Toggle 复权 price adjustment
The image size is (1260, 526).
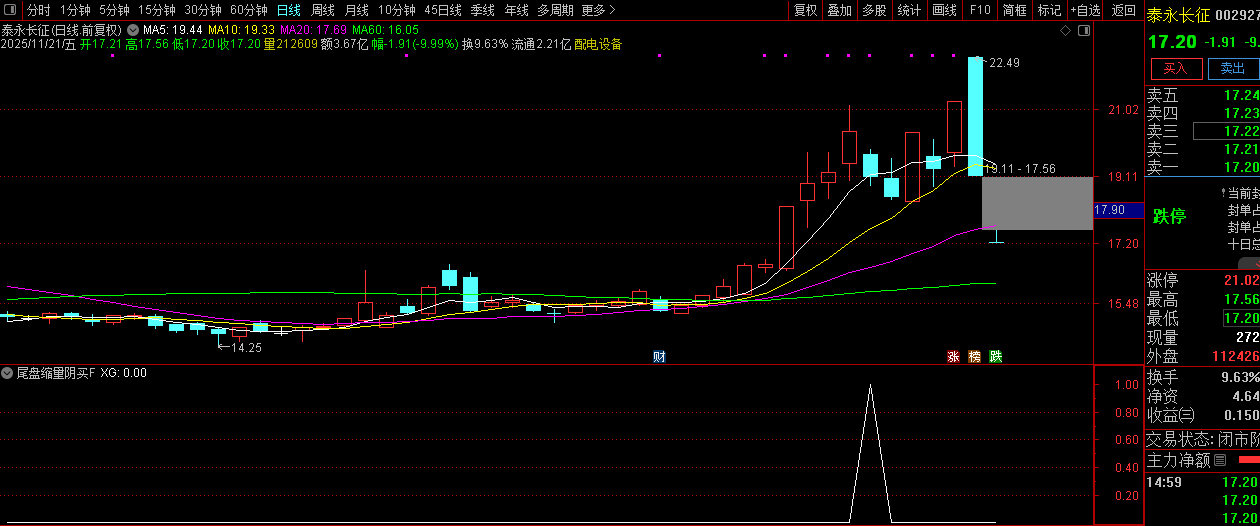coord(805,10)
